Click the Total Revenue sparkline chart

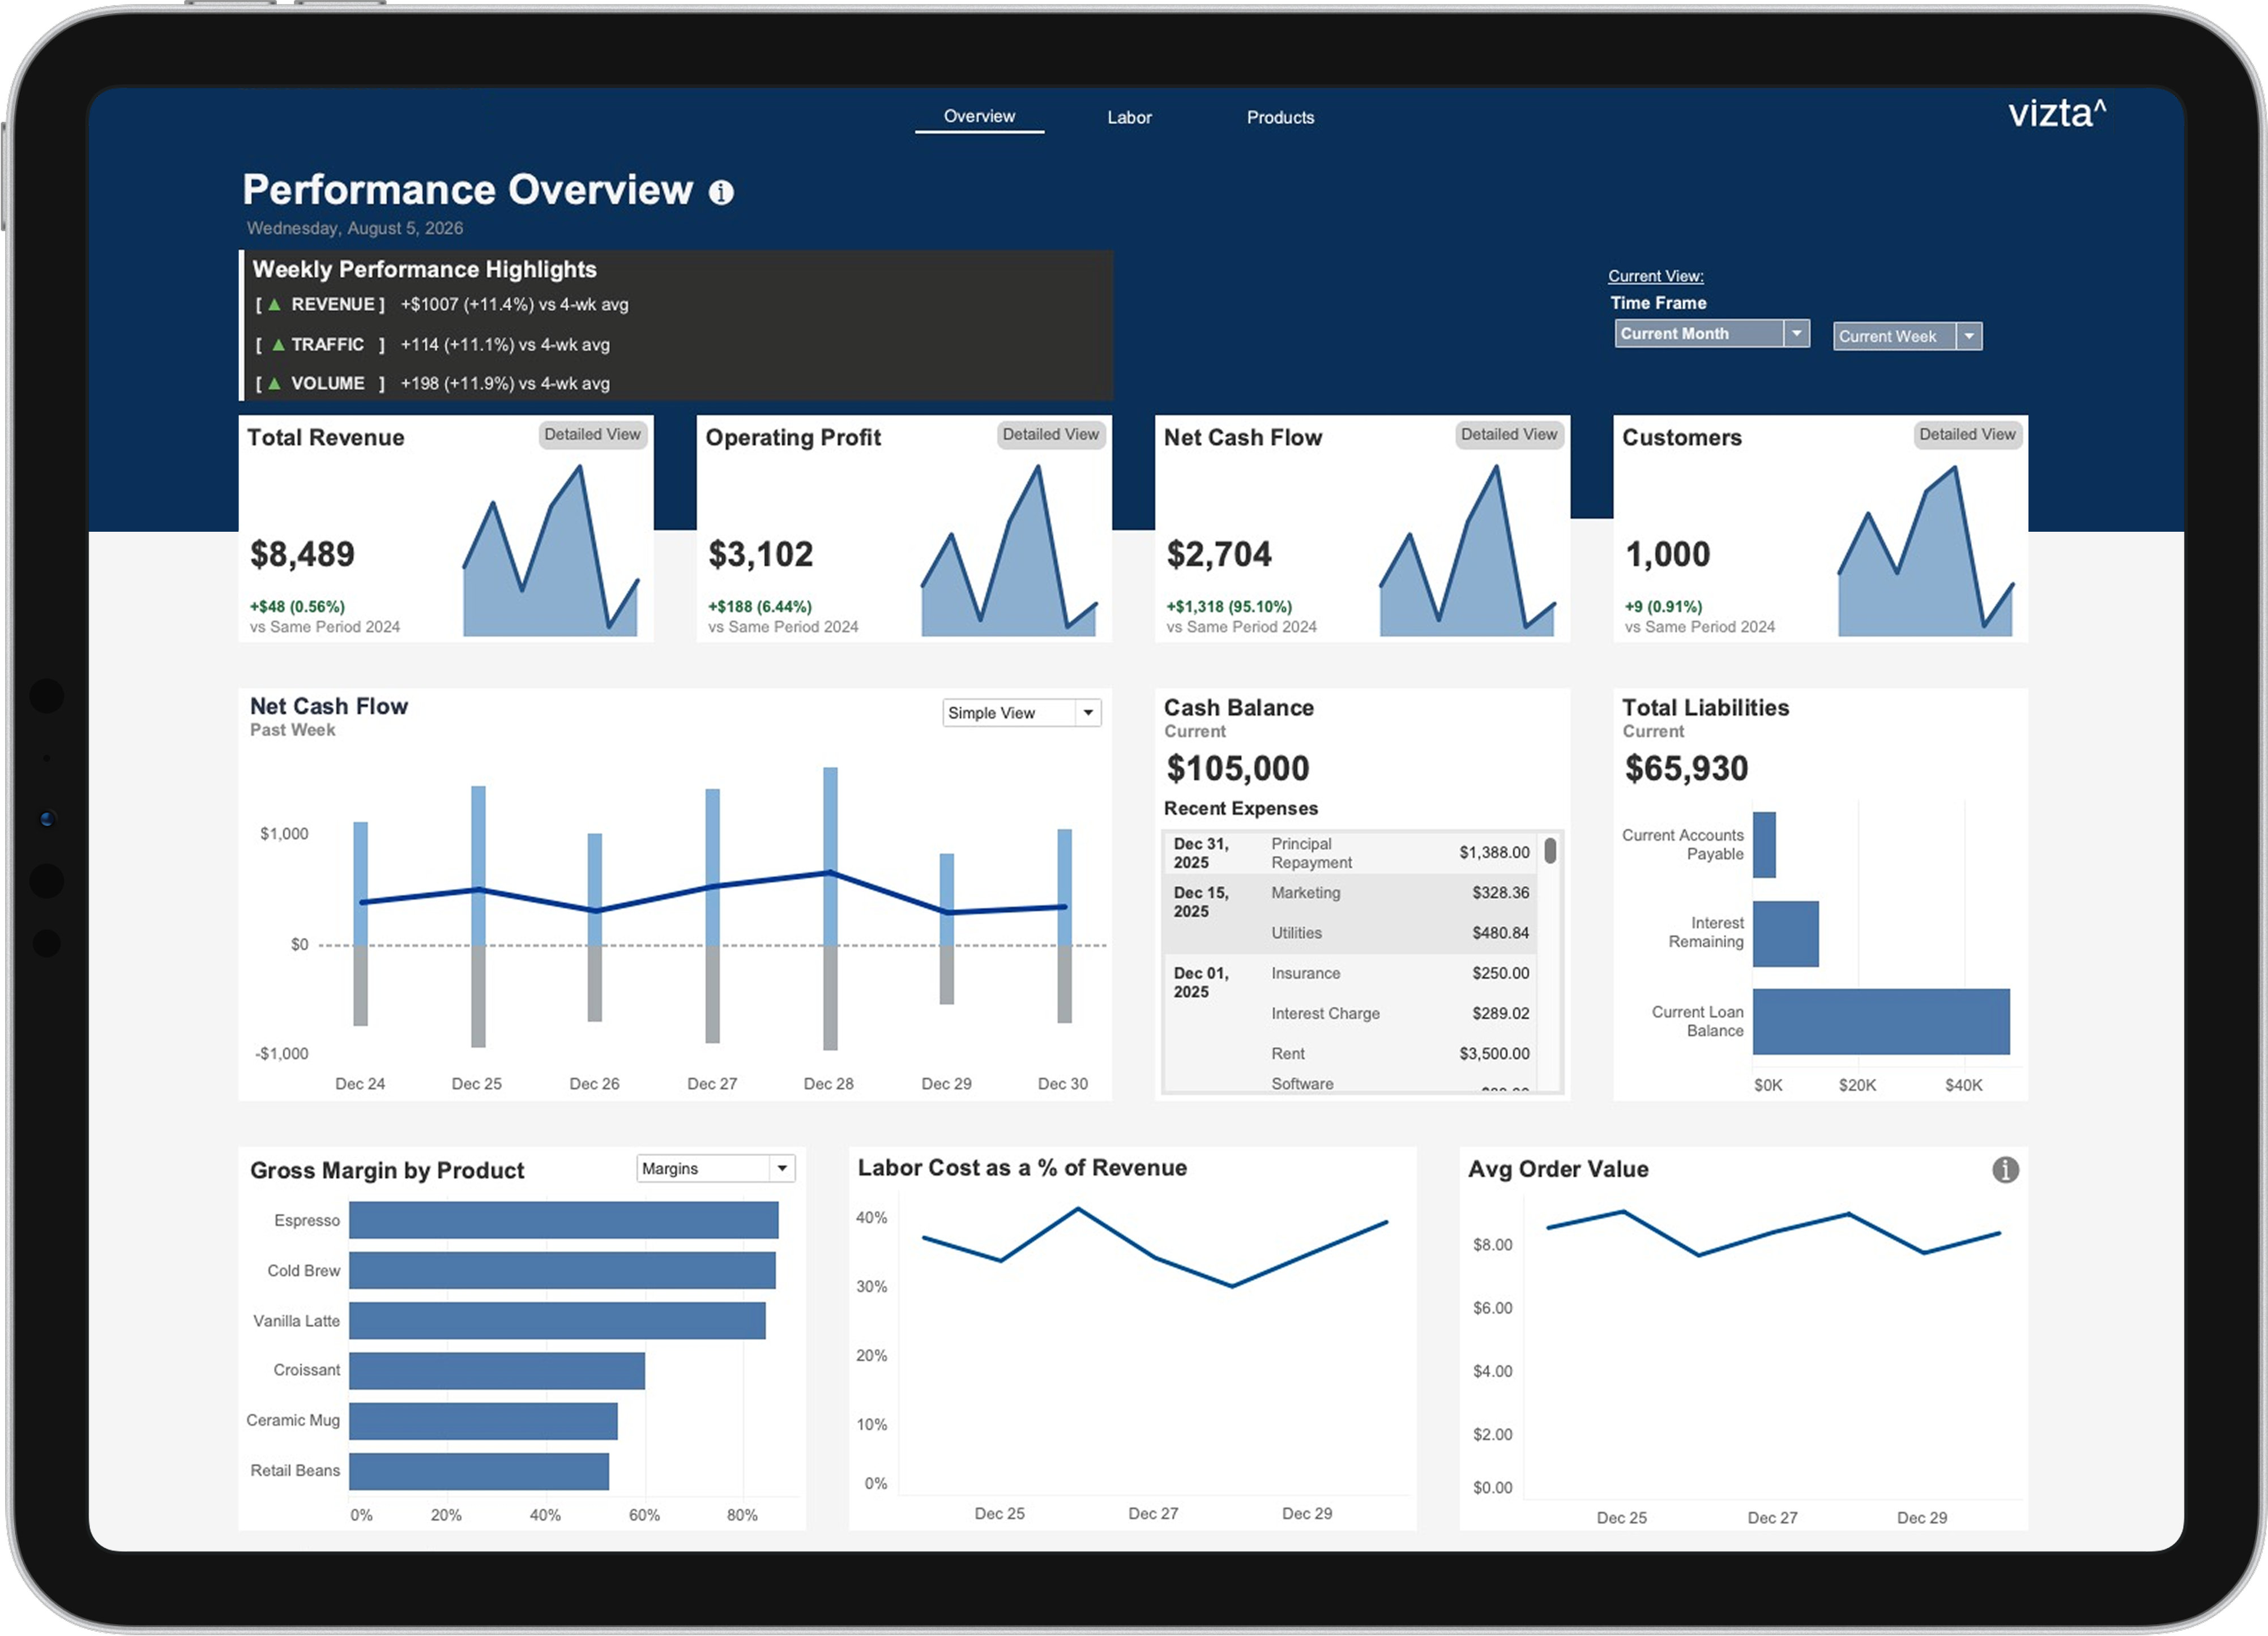point(550,551)
